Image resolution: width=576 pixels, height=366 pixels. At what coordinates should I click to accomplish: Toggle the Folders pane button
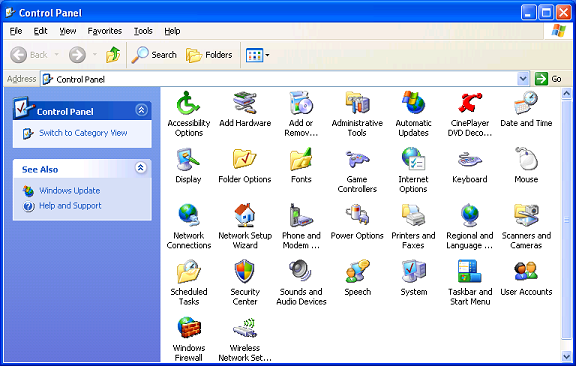tap(209, 55)
